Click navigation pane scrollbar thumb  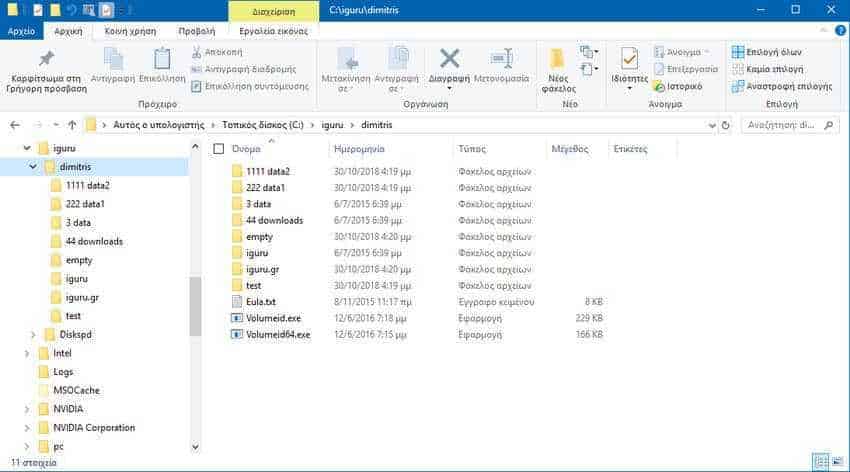tap(195, 306)
